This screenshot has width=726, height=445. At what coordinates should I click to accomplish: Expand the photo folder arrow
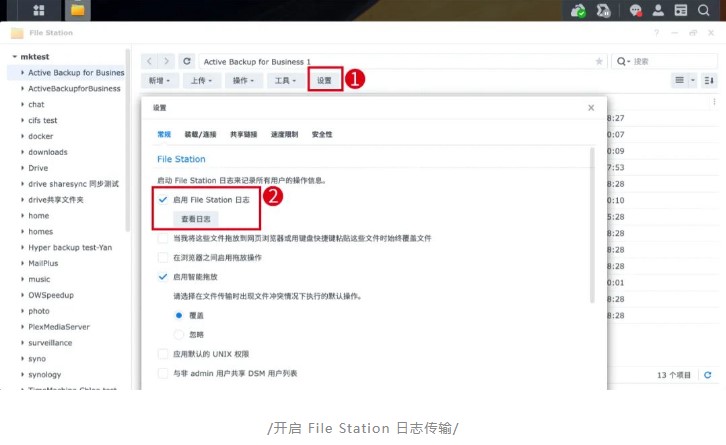click(x=22, y=311)
